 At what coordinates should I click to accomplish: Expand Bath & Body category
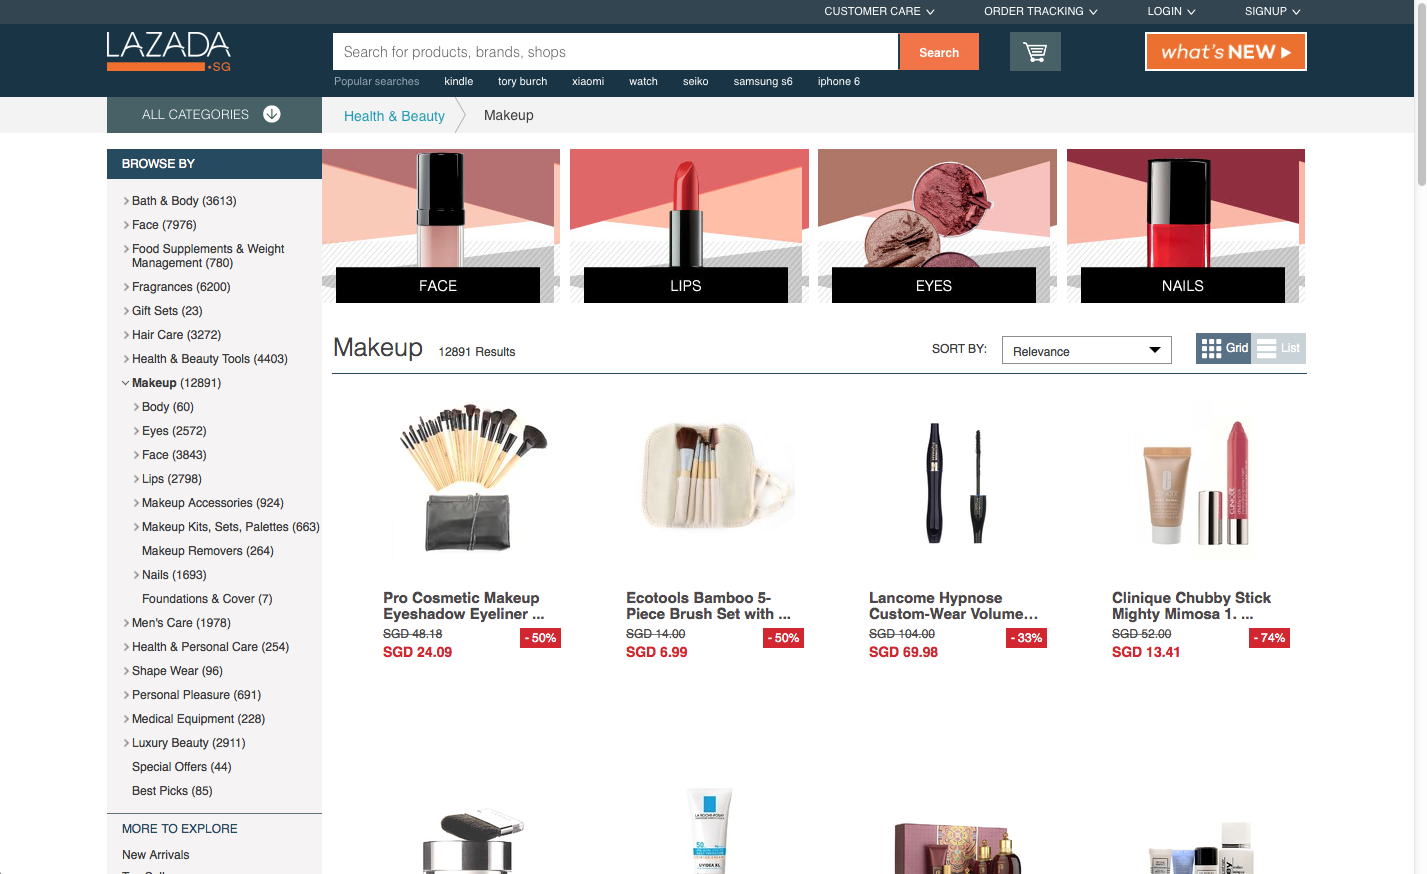tap(184, 201)
